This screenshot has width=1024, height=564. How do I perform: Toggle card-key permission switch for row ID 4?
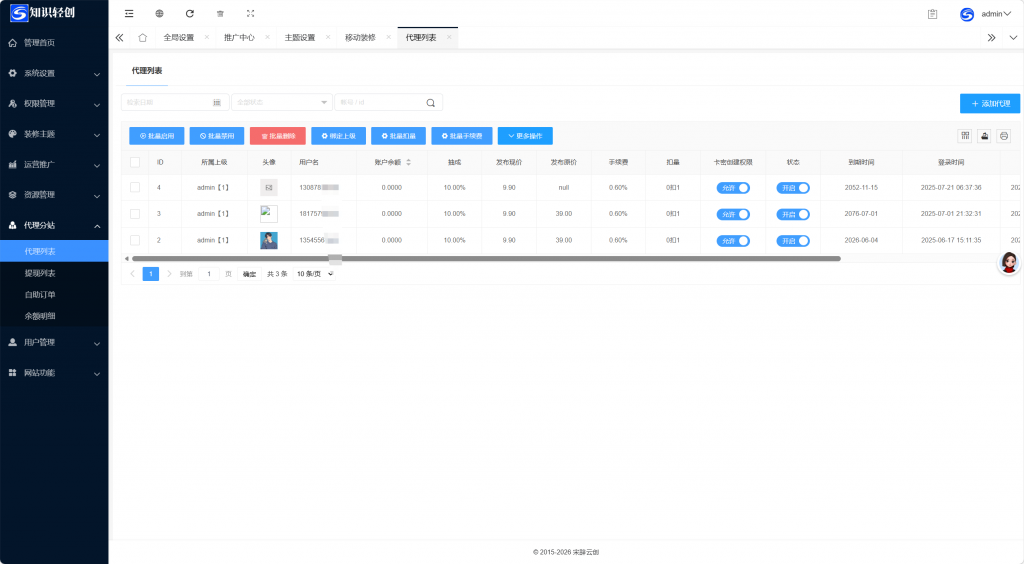click(733, 188)
